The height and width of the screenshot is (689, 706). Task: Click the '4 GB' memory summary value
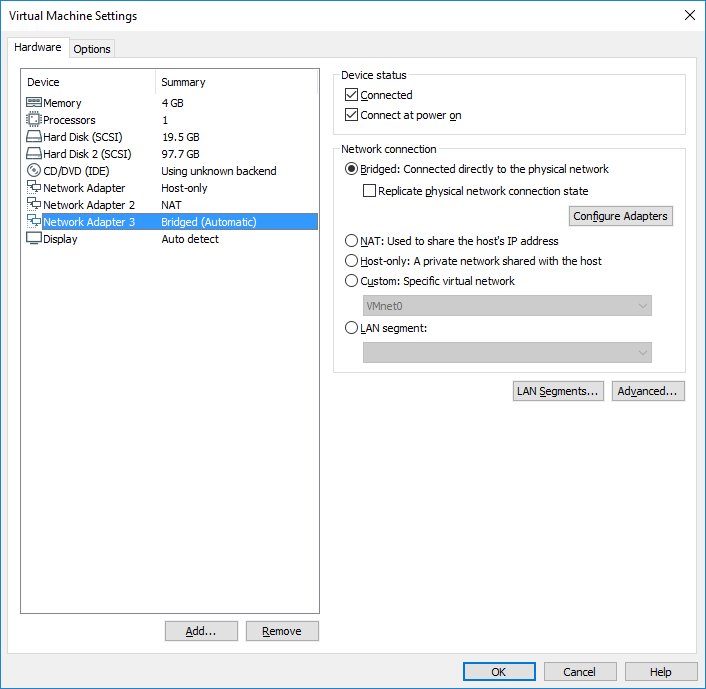click(x=172, y=103)
